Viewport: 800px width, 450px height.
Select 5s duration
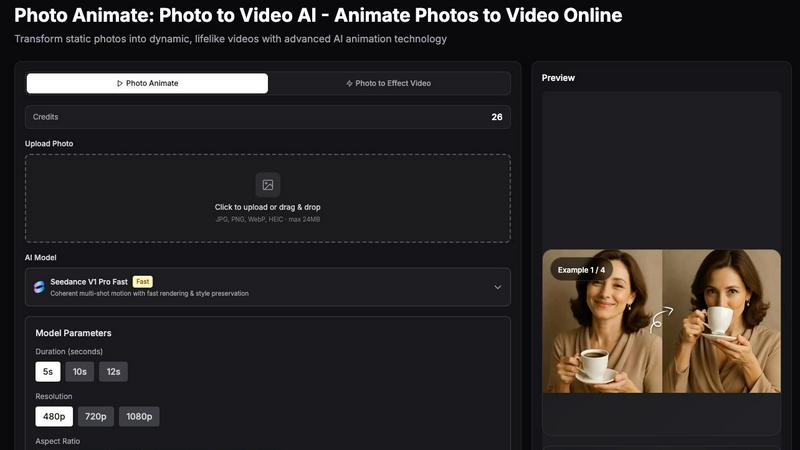(48, 371)
